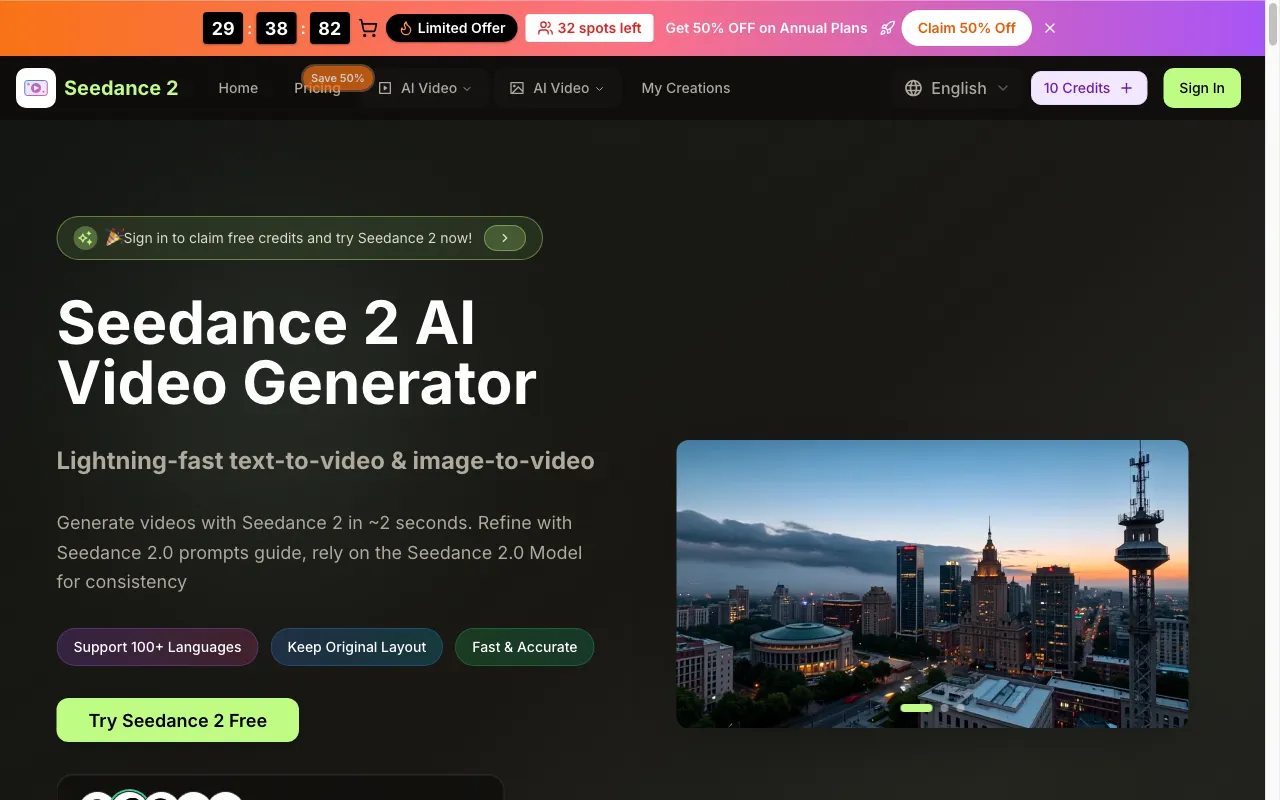
Task: Click the countdown timer hours digit box
Action: coord(223,28)
